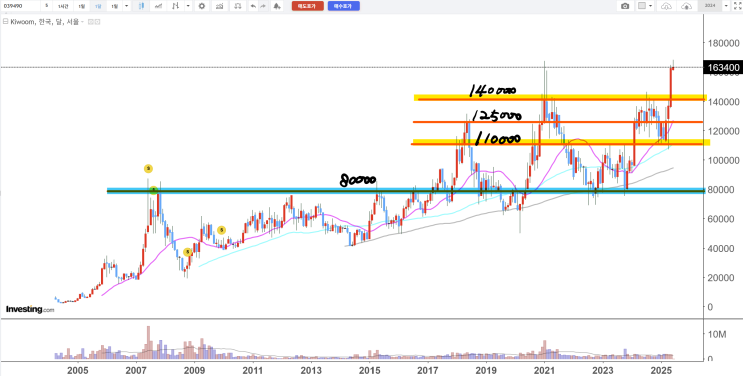Click the yellow S marker above 2007 peak
743x376 pixels.
[x=148, y=168]
